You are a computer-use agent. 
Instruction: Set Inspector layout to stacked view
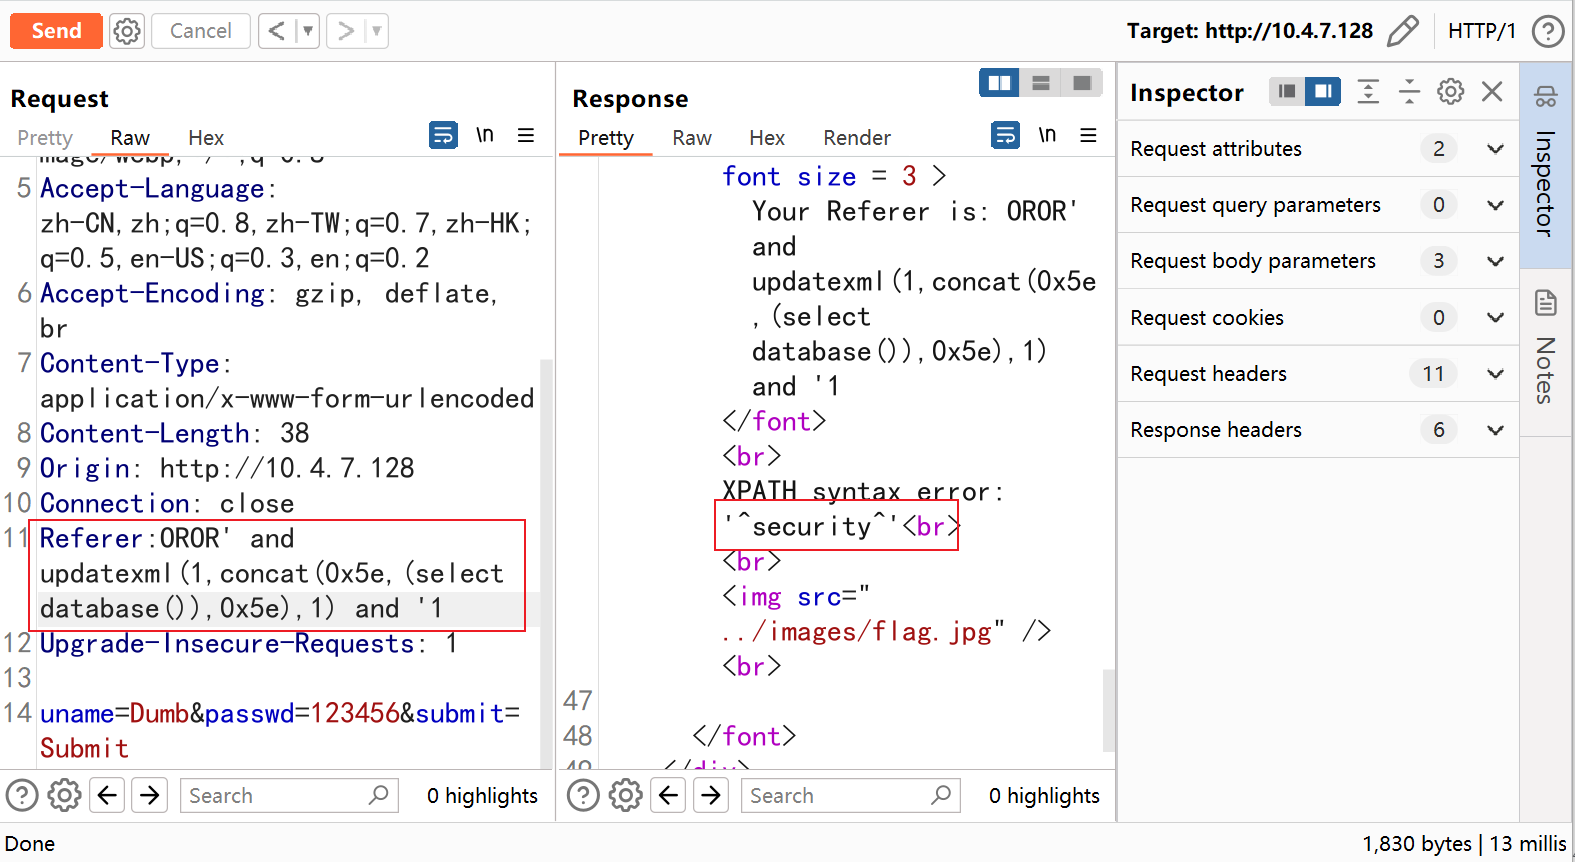pos(1287,92)
